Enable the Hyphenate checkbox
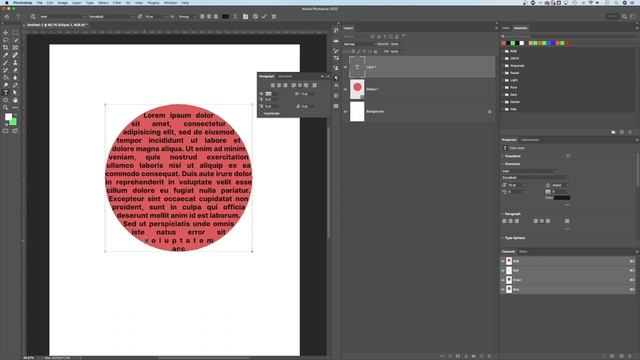The height and width of the screenshot is (360, 640). (261, 113)
